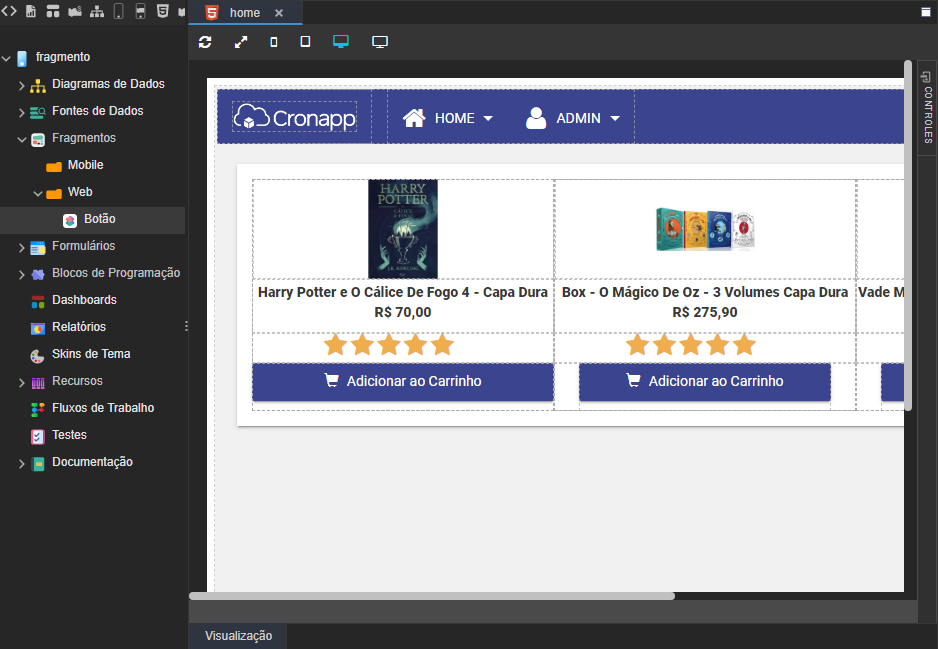Click the Fontes de Dados tree icon

38,112
